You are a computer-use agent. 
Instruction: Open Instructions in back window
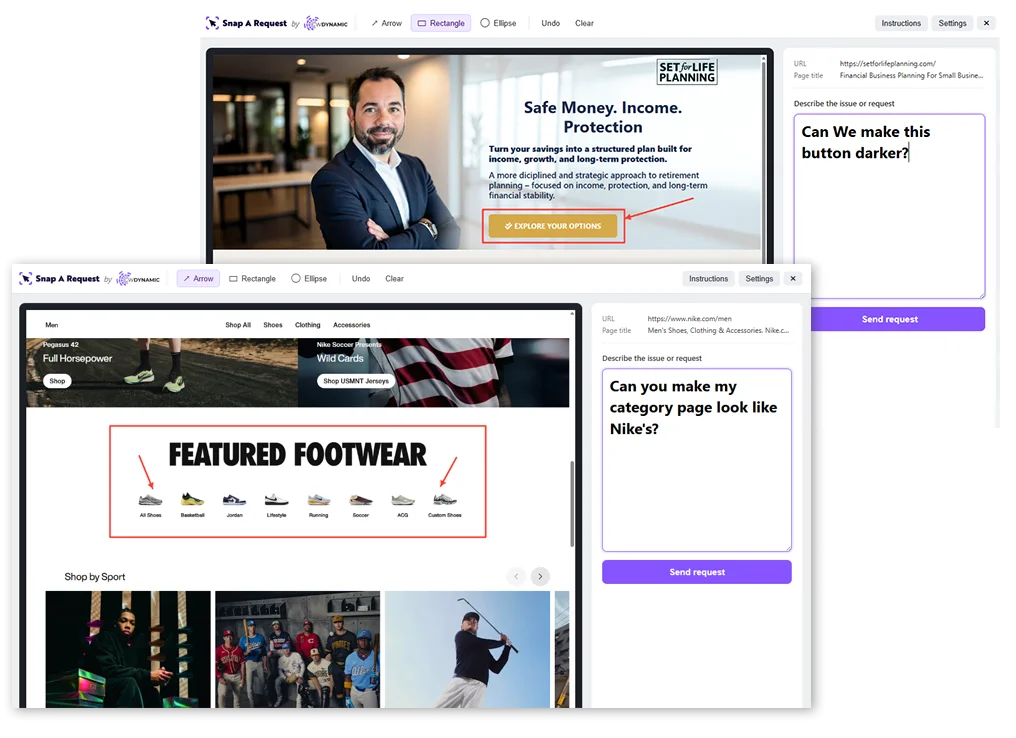(x=901, y=23)
